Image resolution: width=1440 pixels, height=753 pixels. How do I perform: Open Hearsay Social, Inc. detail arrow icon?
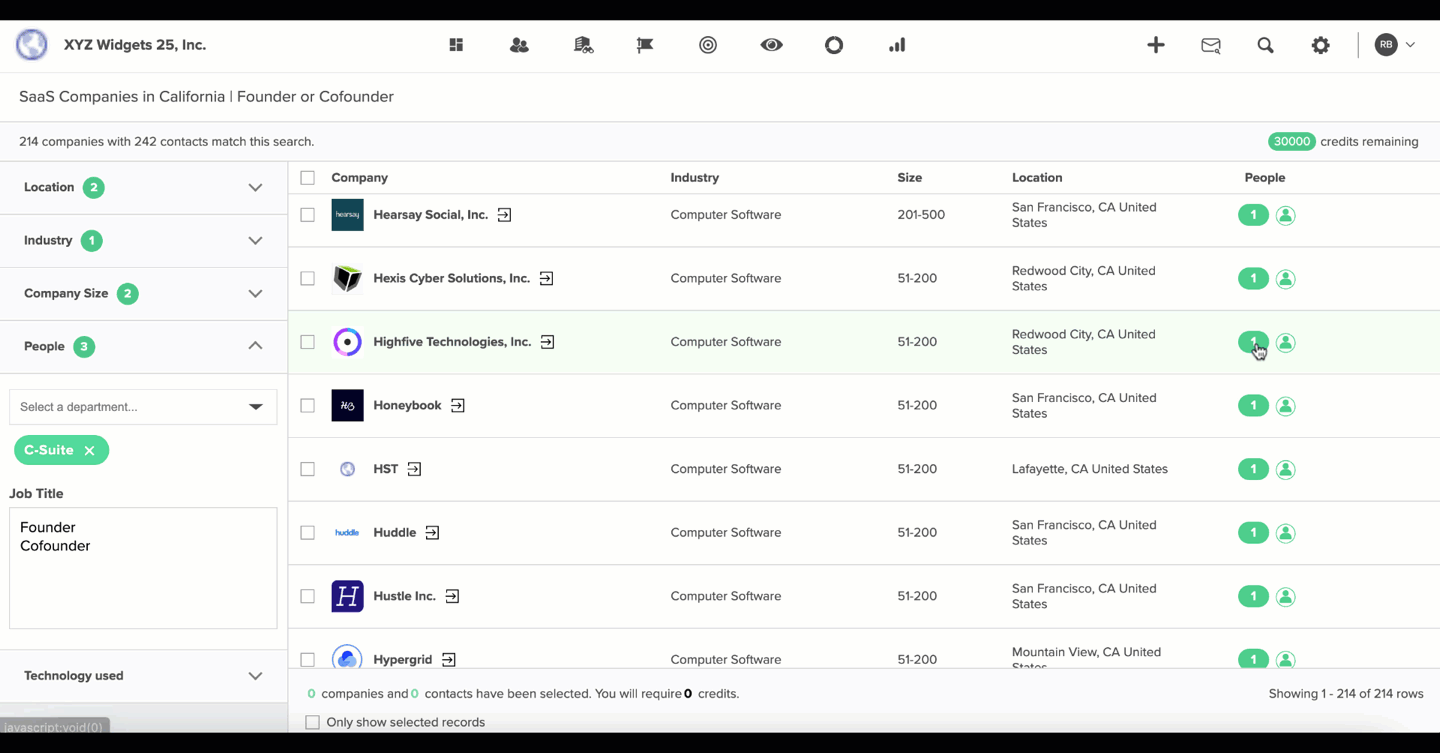505,215
